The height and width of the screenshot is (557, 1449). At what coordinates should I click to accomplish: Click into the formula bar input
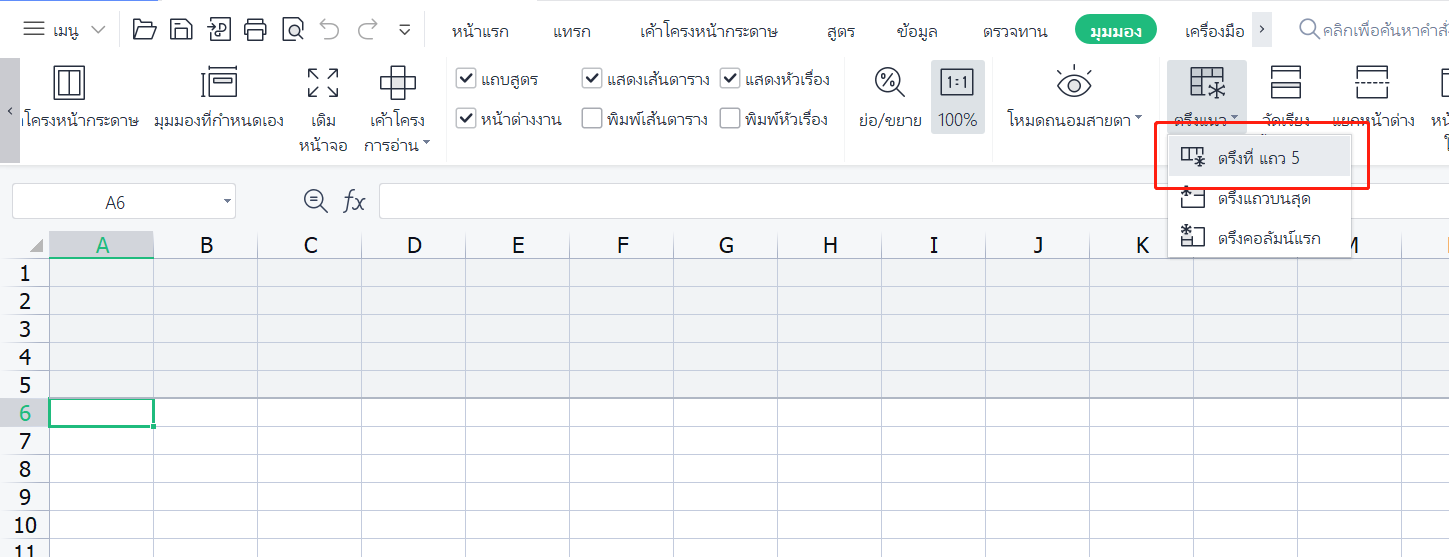[913, 201]
